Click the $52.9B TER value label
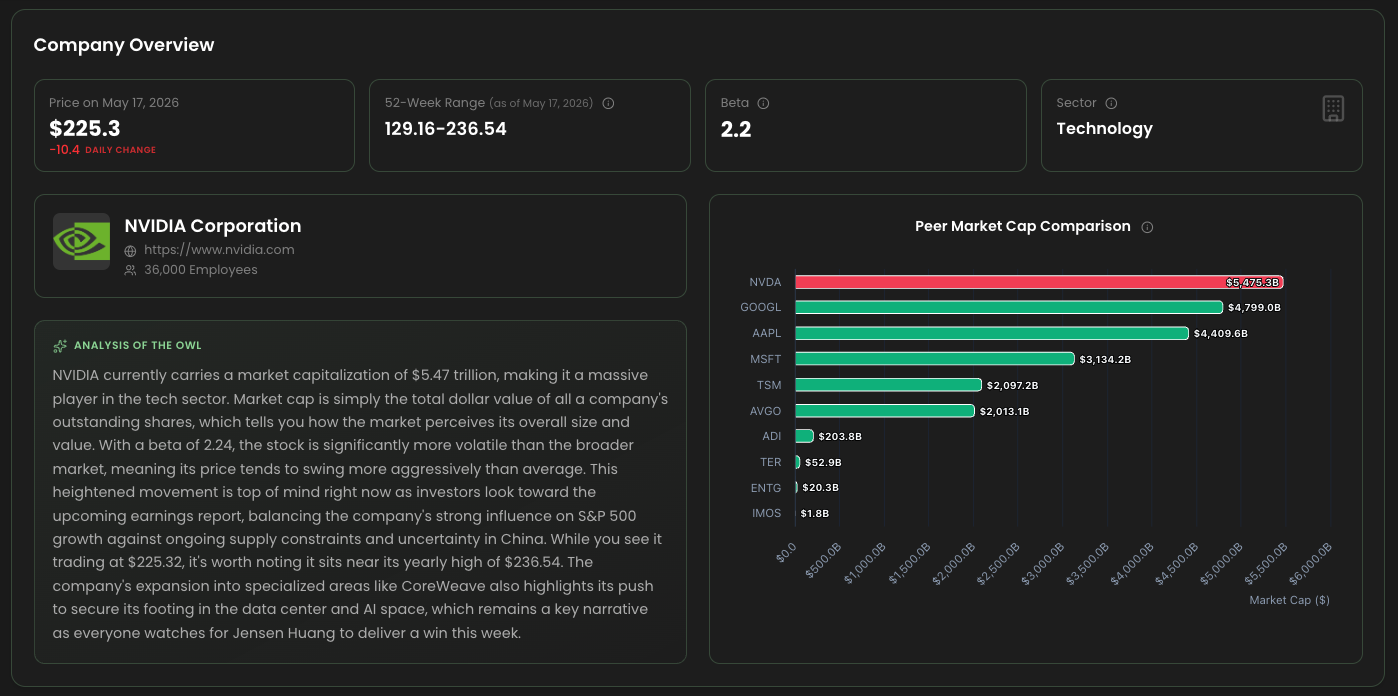Image resolution: width=1398 pixels, height=696 pixels. (823, 463)
